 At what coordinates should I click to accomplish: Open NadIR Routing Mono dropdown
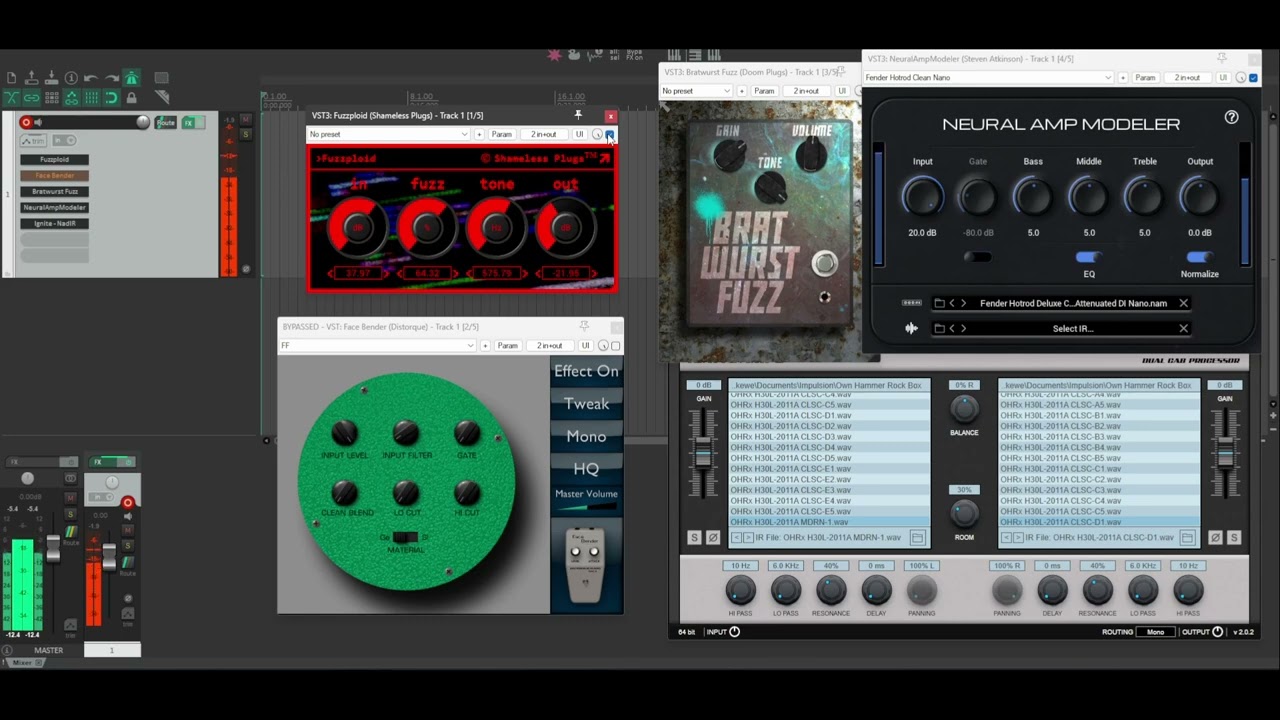[x=1155, y=632]
